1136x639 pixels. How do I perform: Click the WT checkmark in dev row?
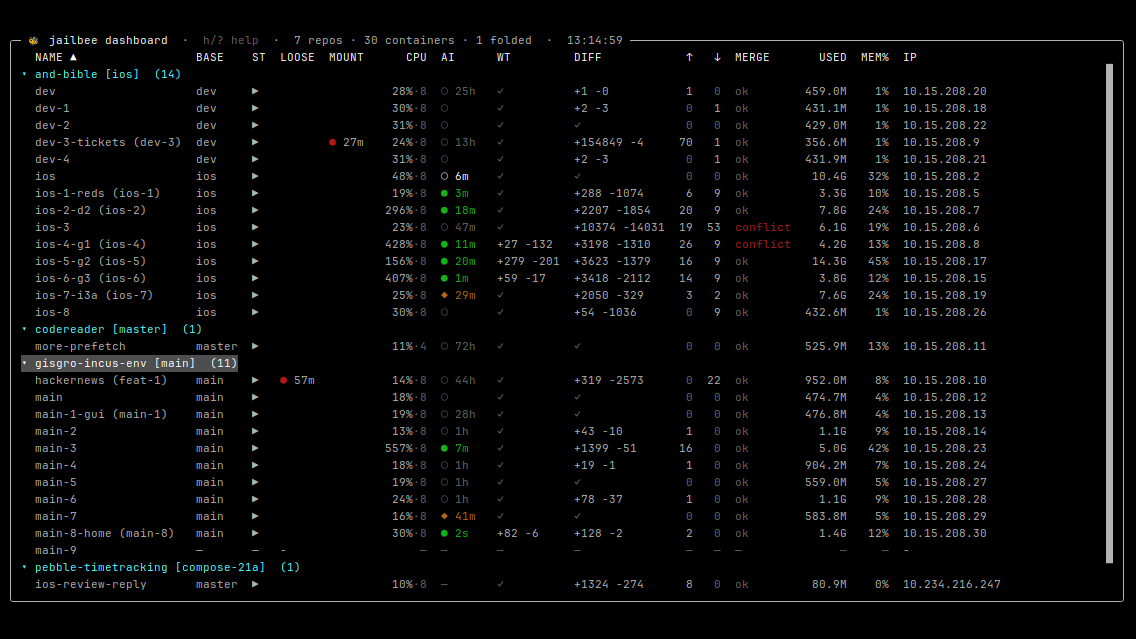coord(501,91)
